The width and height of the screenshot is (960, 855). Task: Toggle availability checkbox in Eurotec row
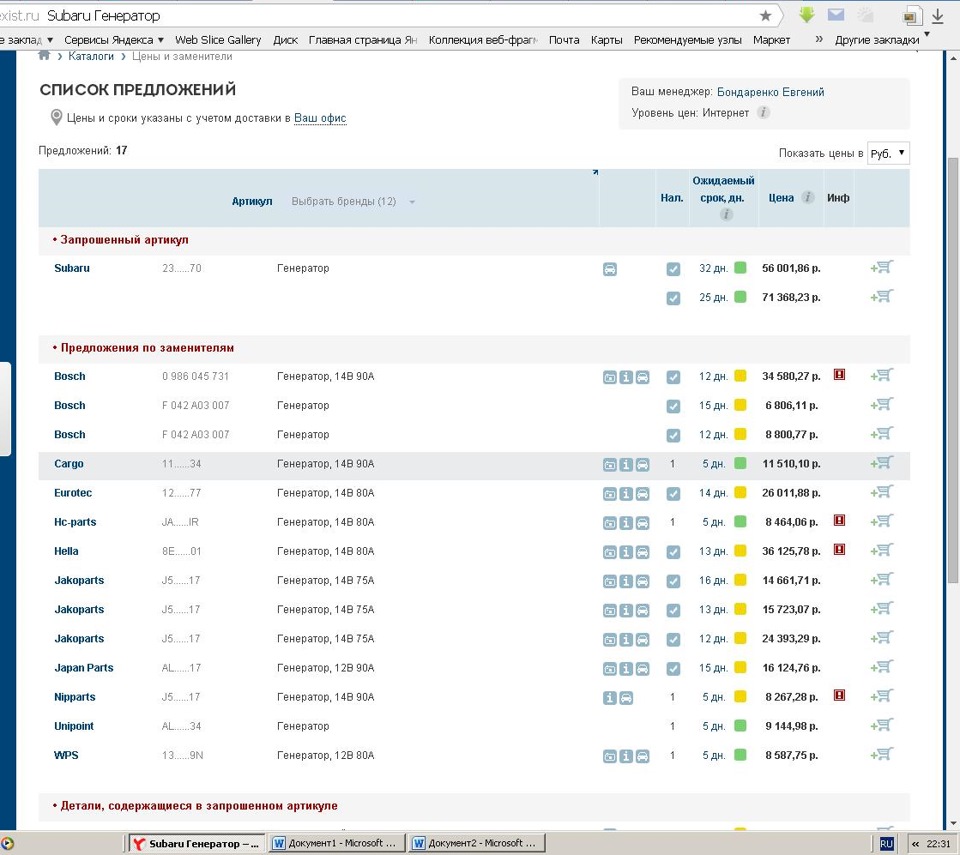point(673,494)
